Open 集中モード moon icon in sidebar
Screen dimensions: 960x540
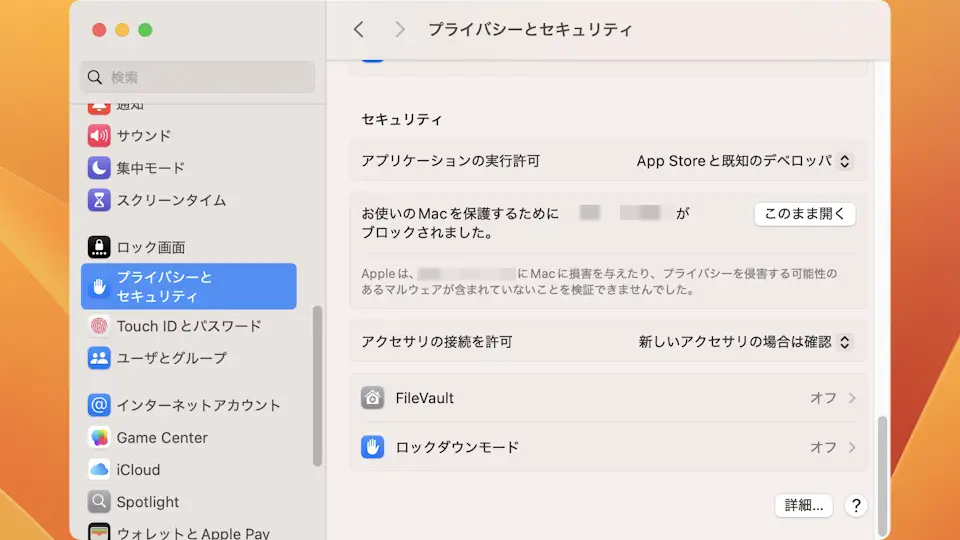98,168
